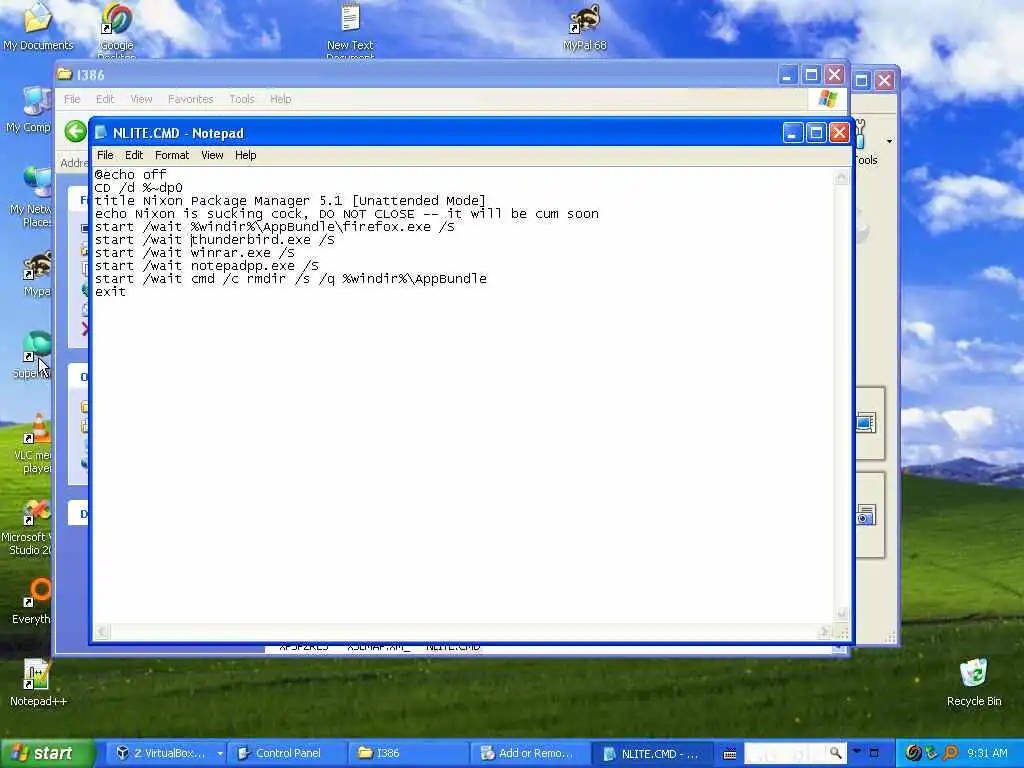Open the dropdown arrow next to Tools wrench

[x=889, y=141]
